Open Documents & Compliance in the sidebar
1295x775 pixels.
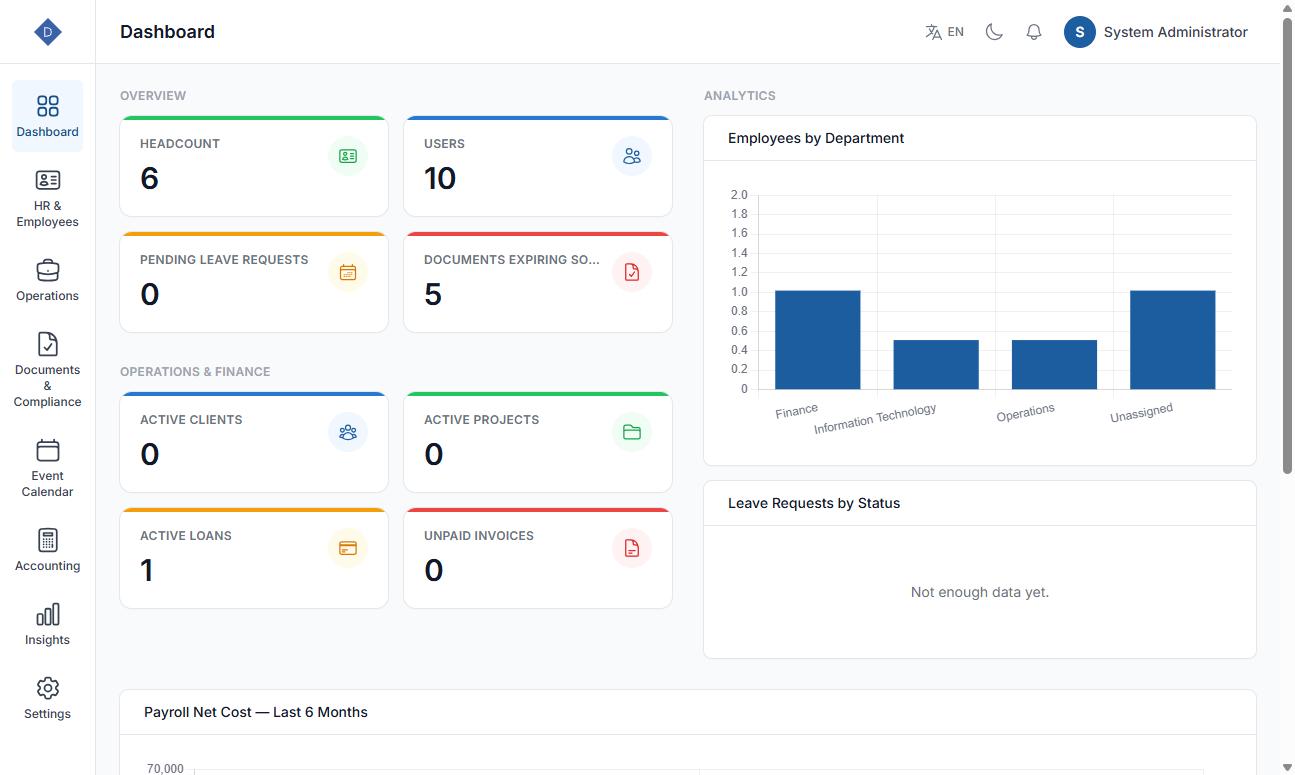[x=47, y=370]
